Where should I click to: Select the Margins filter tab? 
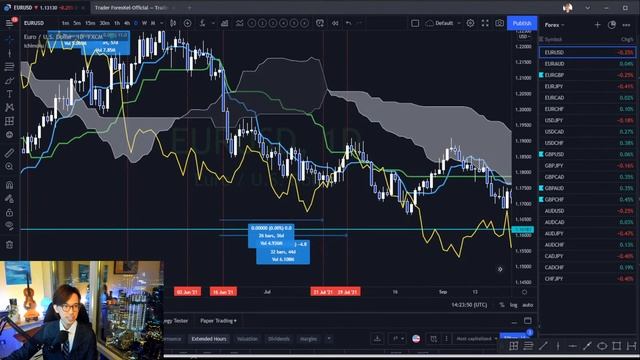click(x=309, y=339)
